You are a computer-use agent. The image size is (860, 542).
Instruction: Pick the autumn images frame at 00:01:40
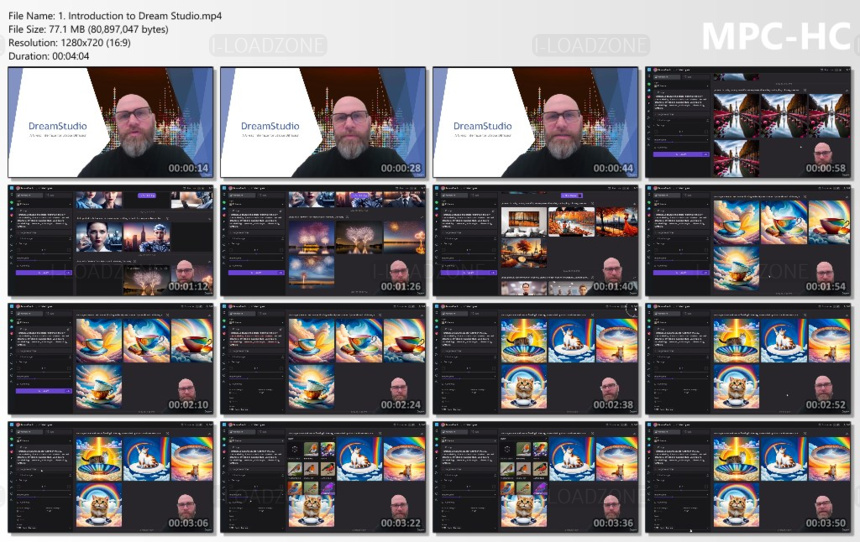[535, 240]
